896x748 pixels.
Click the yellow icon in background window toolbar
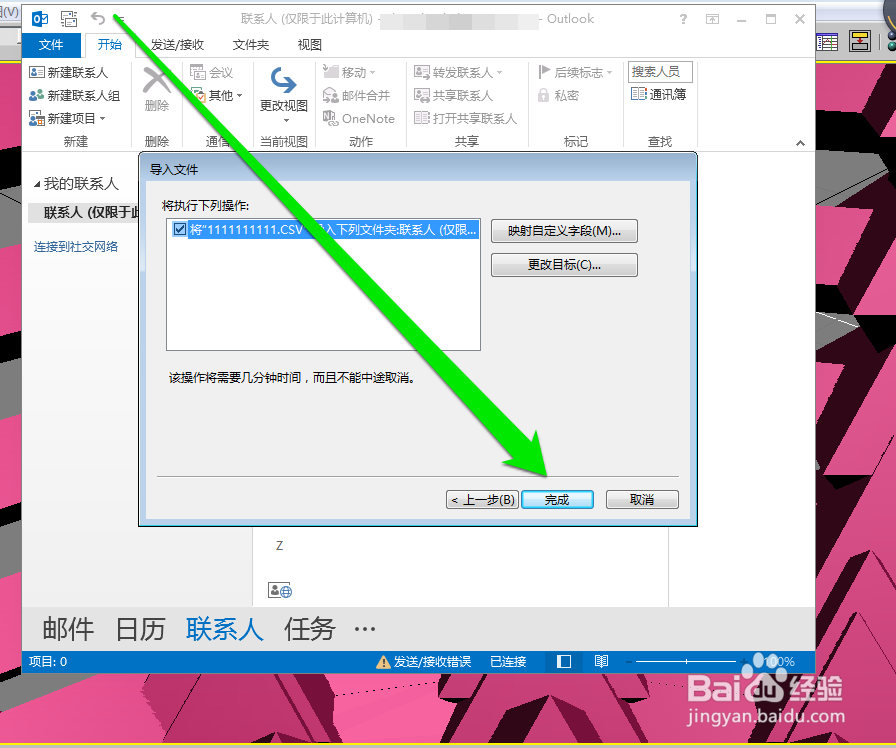tap(859, 42)
